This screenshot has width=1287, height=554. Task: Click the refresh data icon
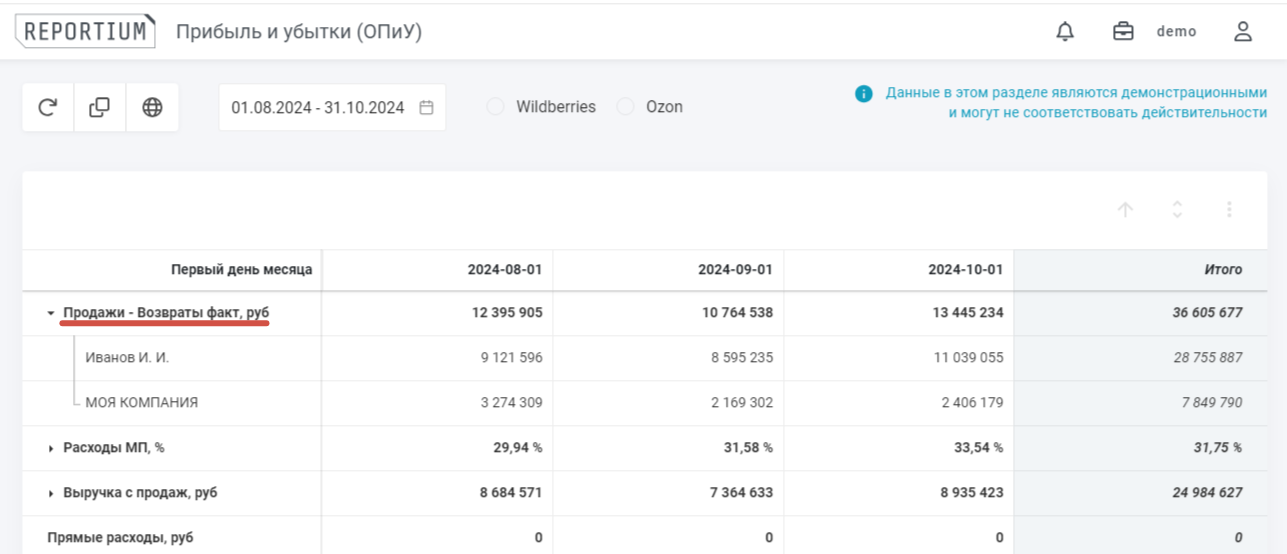[x=48, y=107]
